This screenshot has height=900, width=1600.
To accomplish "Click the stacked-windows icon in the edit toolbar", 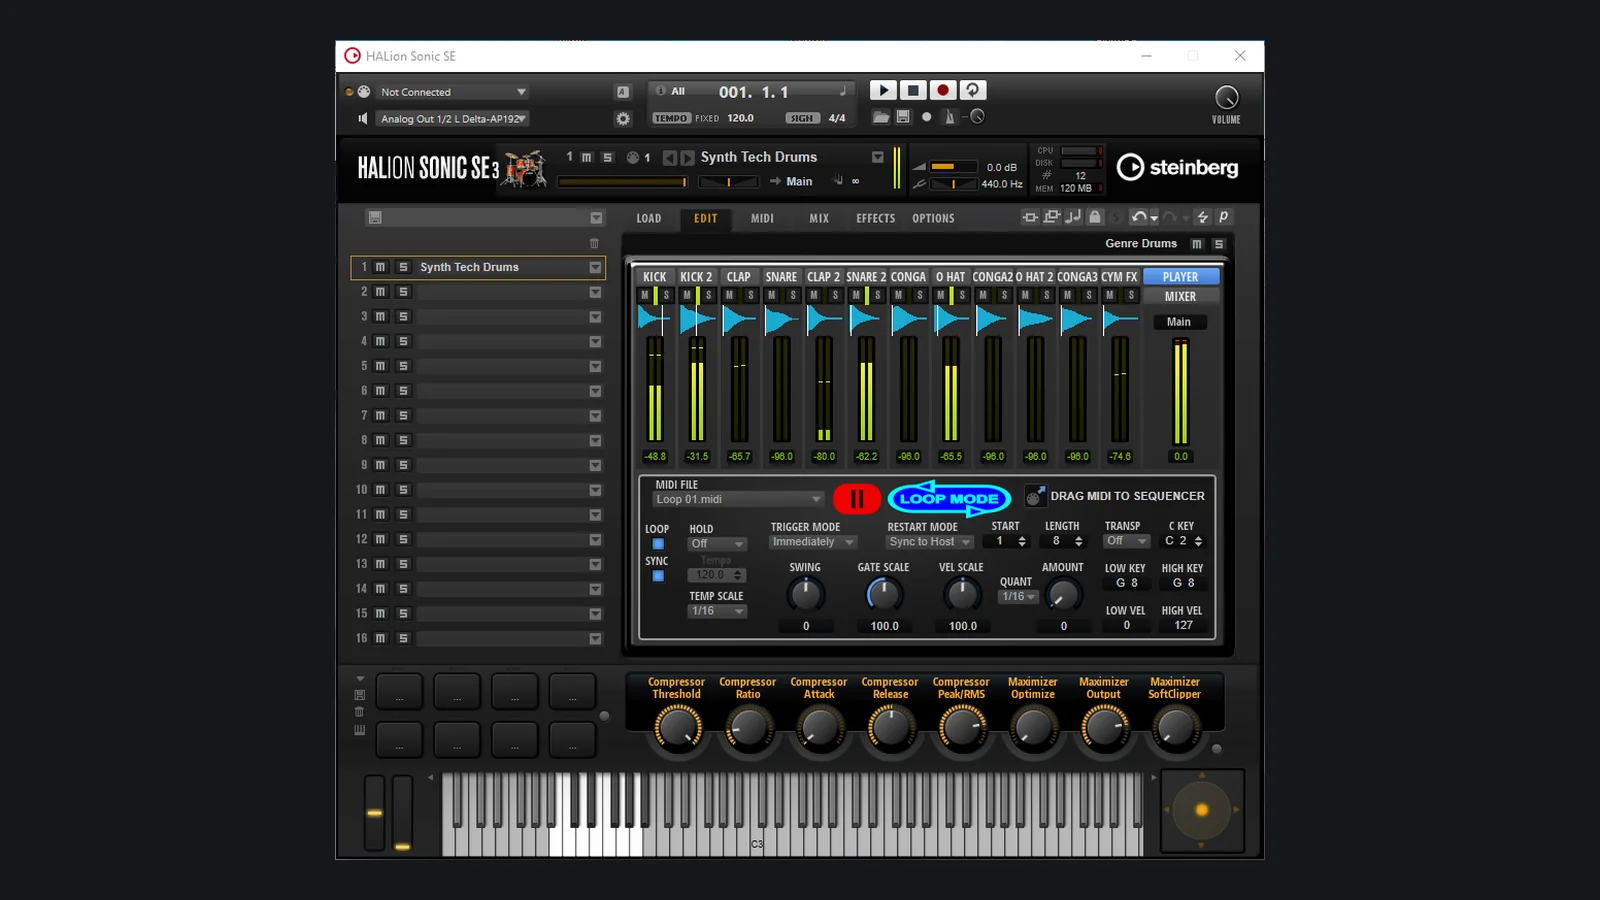I will 1052,217.
